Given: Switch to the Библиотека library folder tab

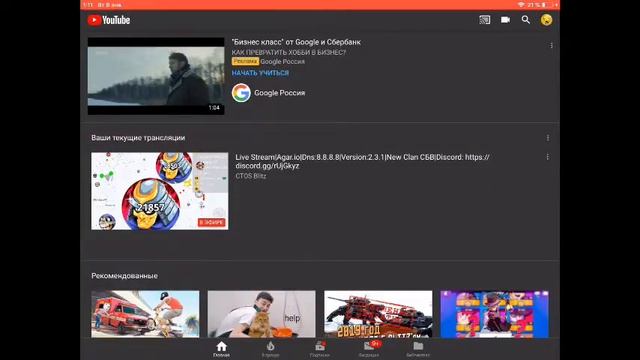Looking at the screenshot, I should coord(418,349).
